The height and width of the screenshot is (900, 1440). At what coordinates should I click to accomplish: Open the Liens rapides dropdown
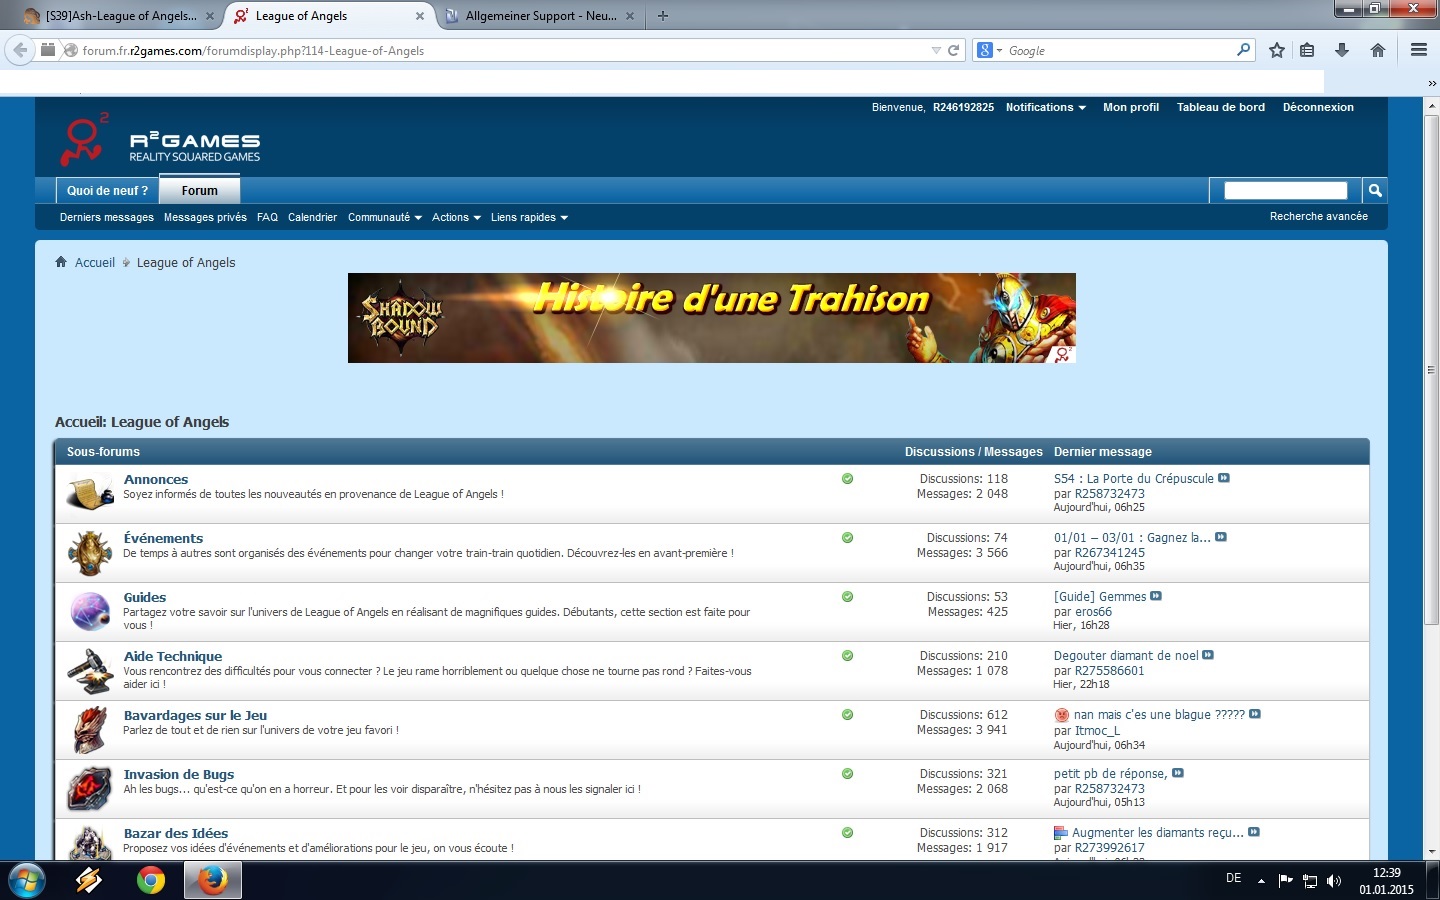(529, 217)
